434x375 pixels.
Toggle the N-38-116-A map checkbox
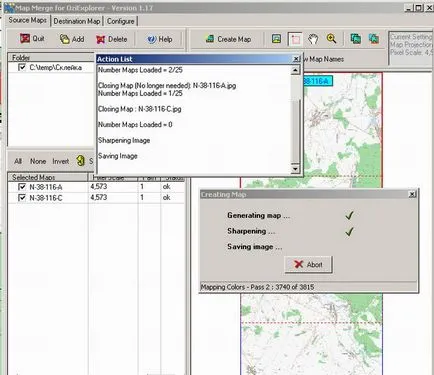point(22,187)
